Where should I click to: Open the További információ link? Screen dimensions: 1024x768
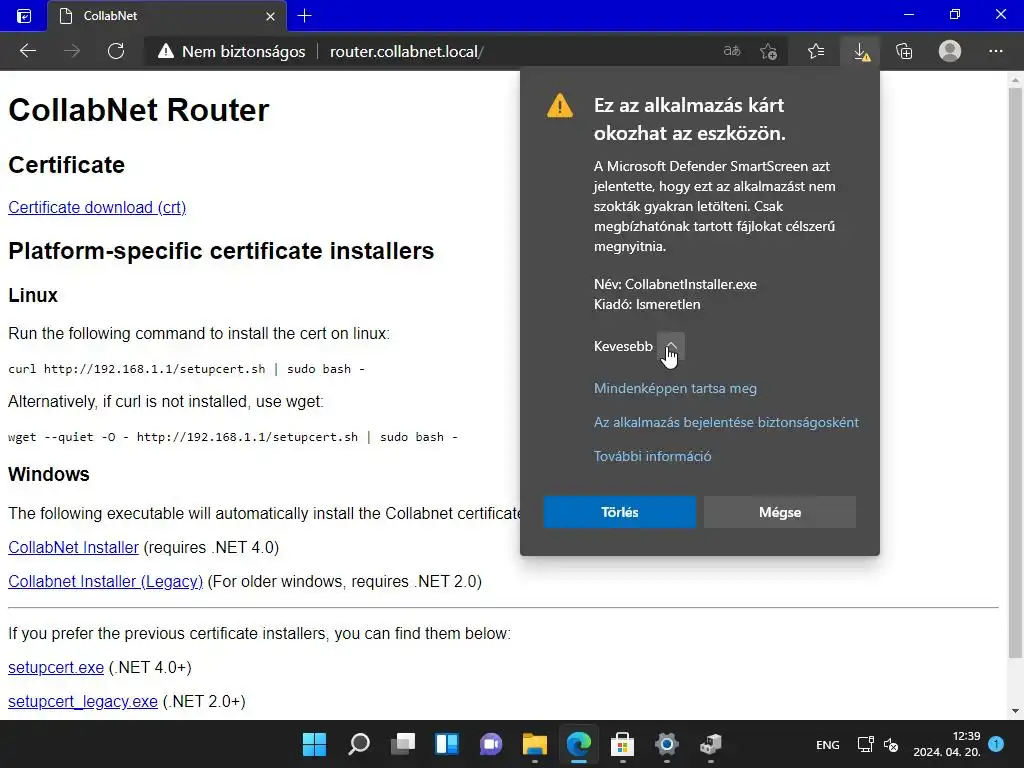tap(652, 456)
